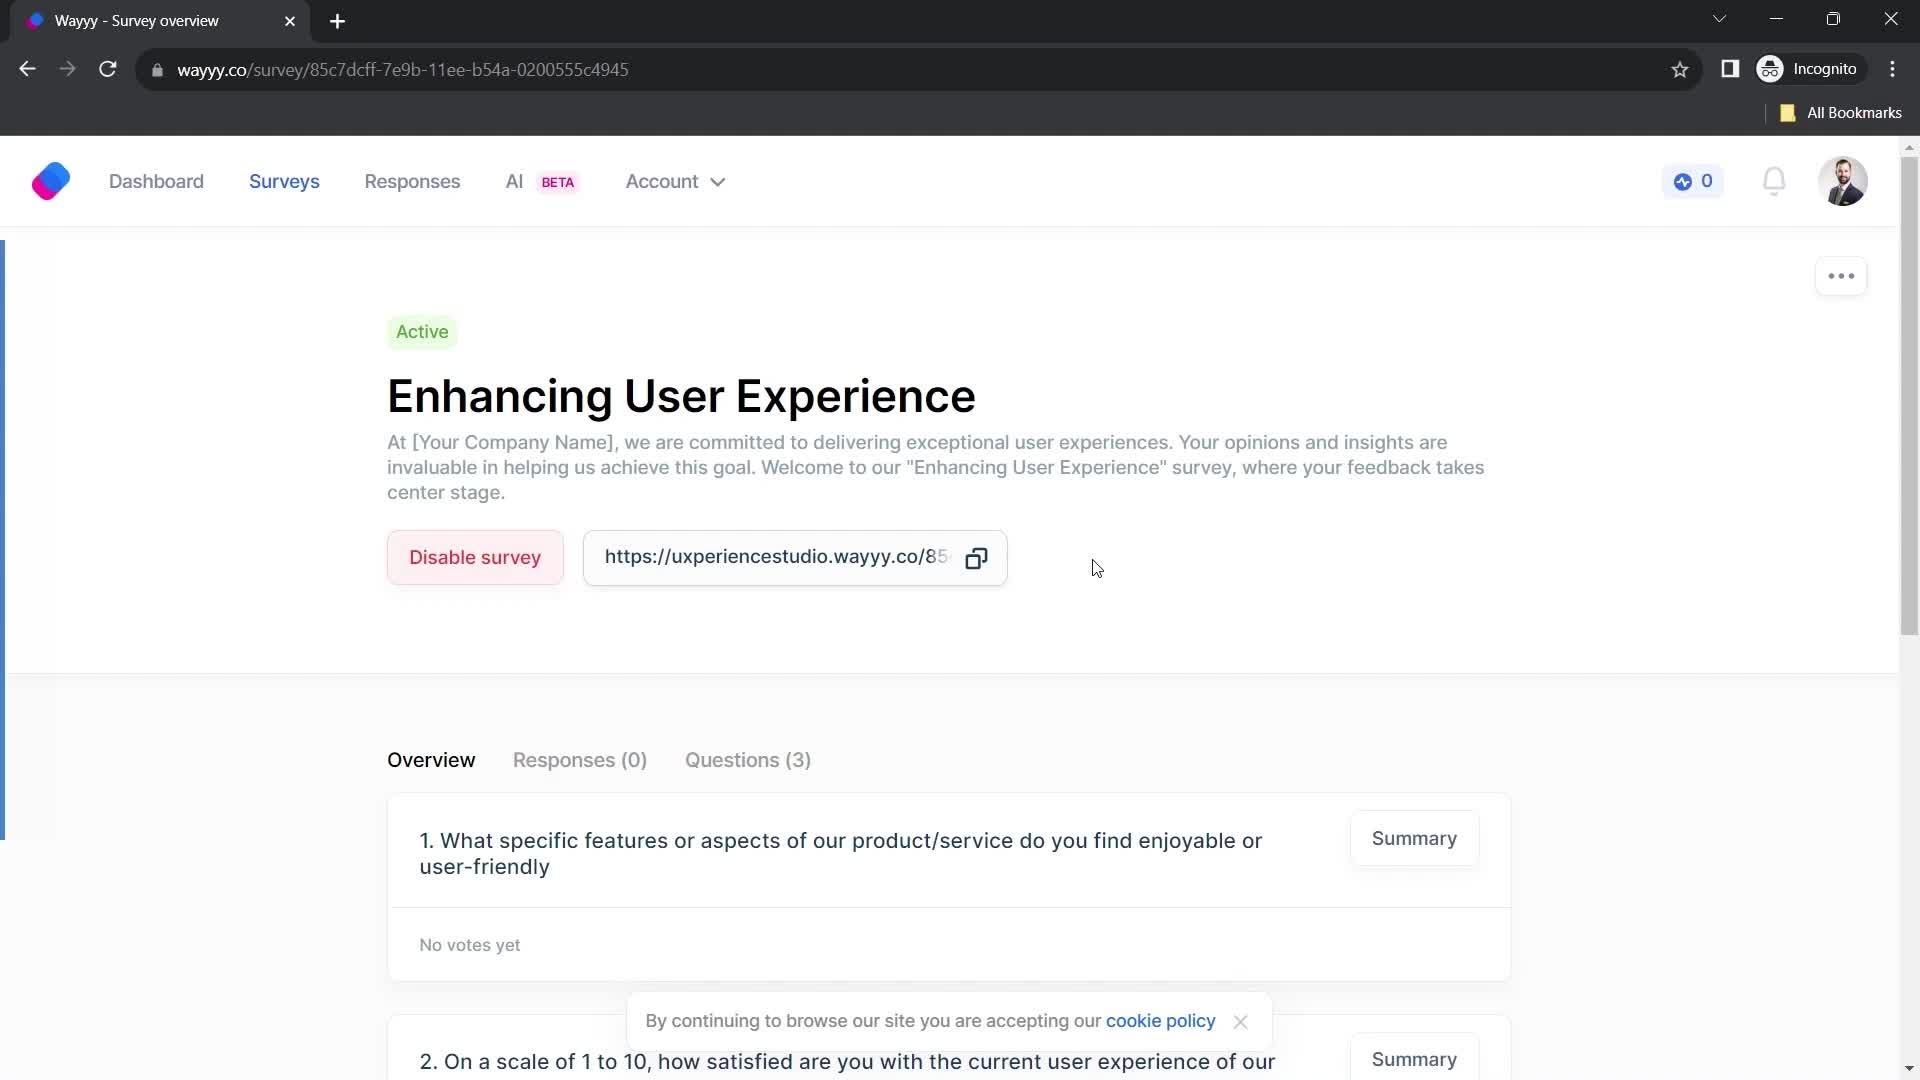The height and width of the screenshot is (1080, 1920).
Task: Go back to the previous page
Action: tap(28, 69)
